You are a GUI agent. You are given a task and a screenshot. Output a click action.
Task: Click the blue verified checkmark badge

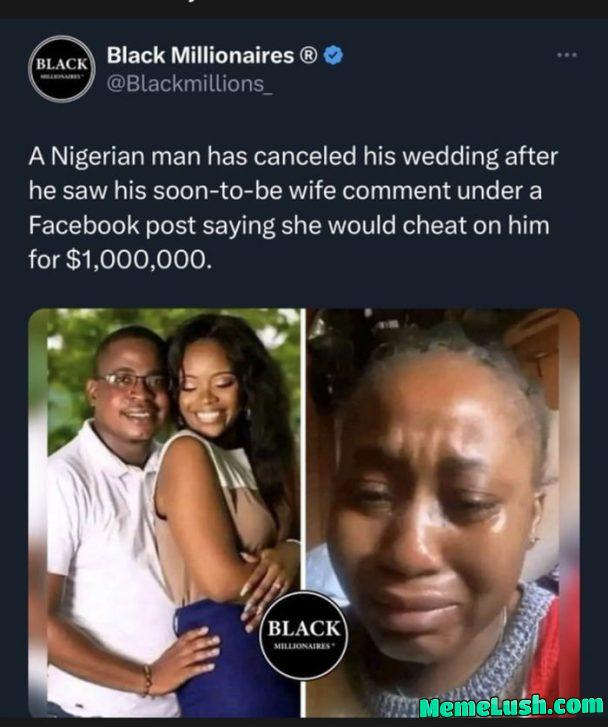333,55
